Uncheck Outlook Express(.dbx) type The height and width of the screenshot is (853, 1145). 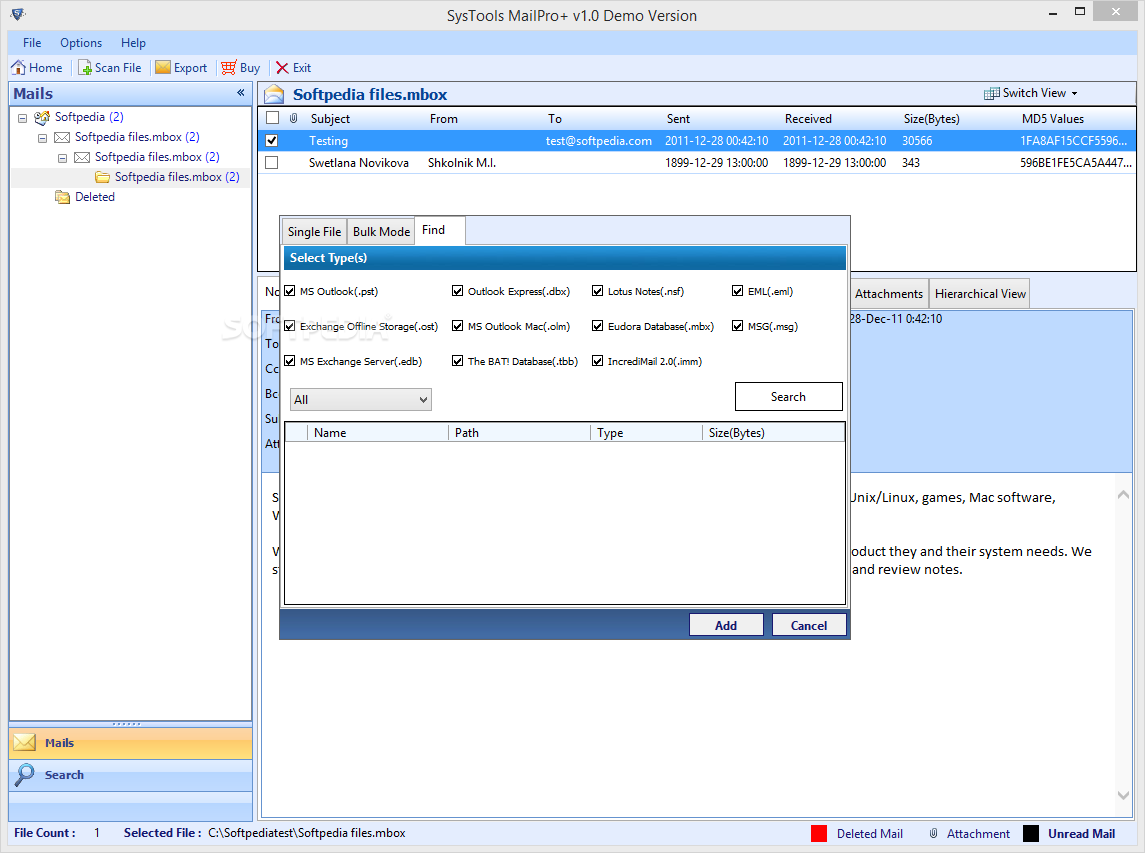tap(458, 291)
